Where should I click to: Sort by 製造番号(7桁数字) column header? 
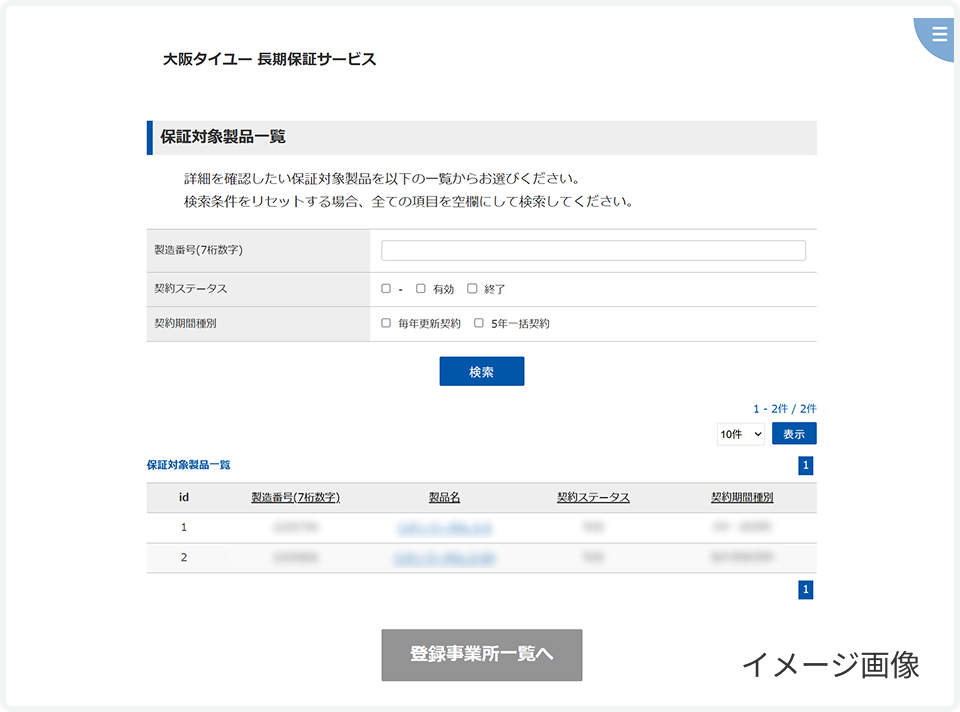(x=295, y=498)
